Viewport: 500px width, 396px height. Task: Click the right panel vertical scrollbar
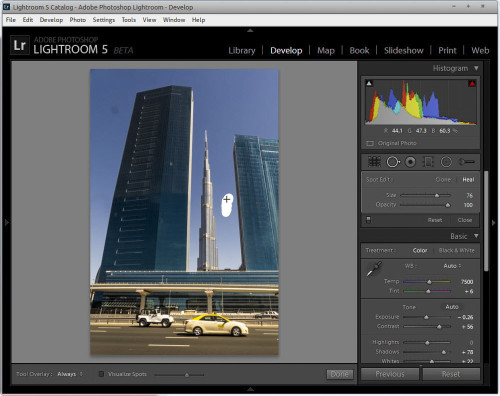[487, 221]
